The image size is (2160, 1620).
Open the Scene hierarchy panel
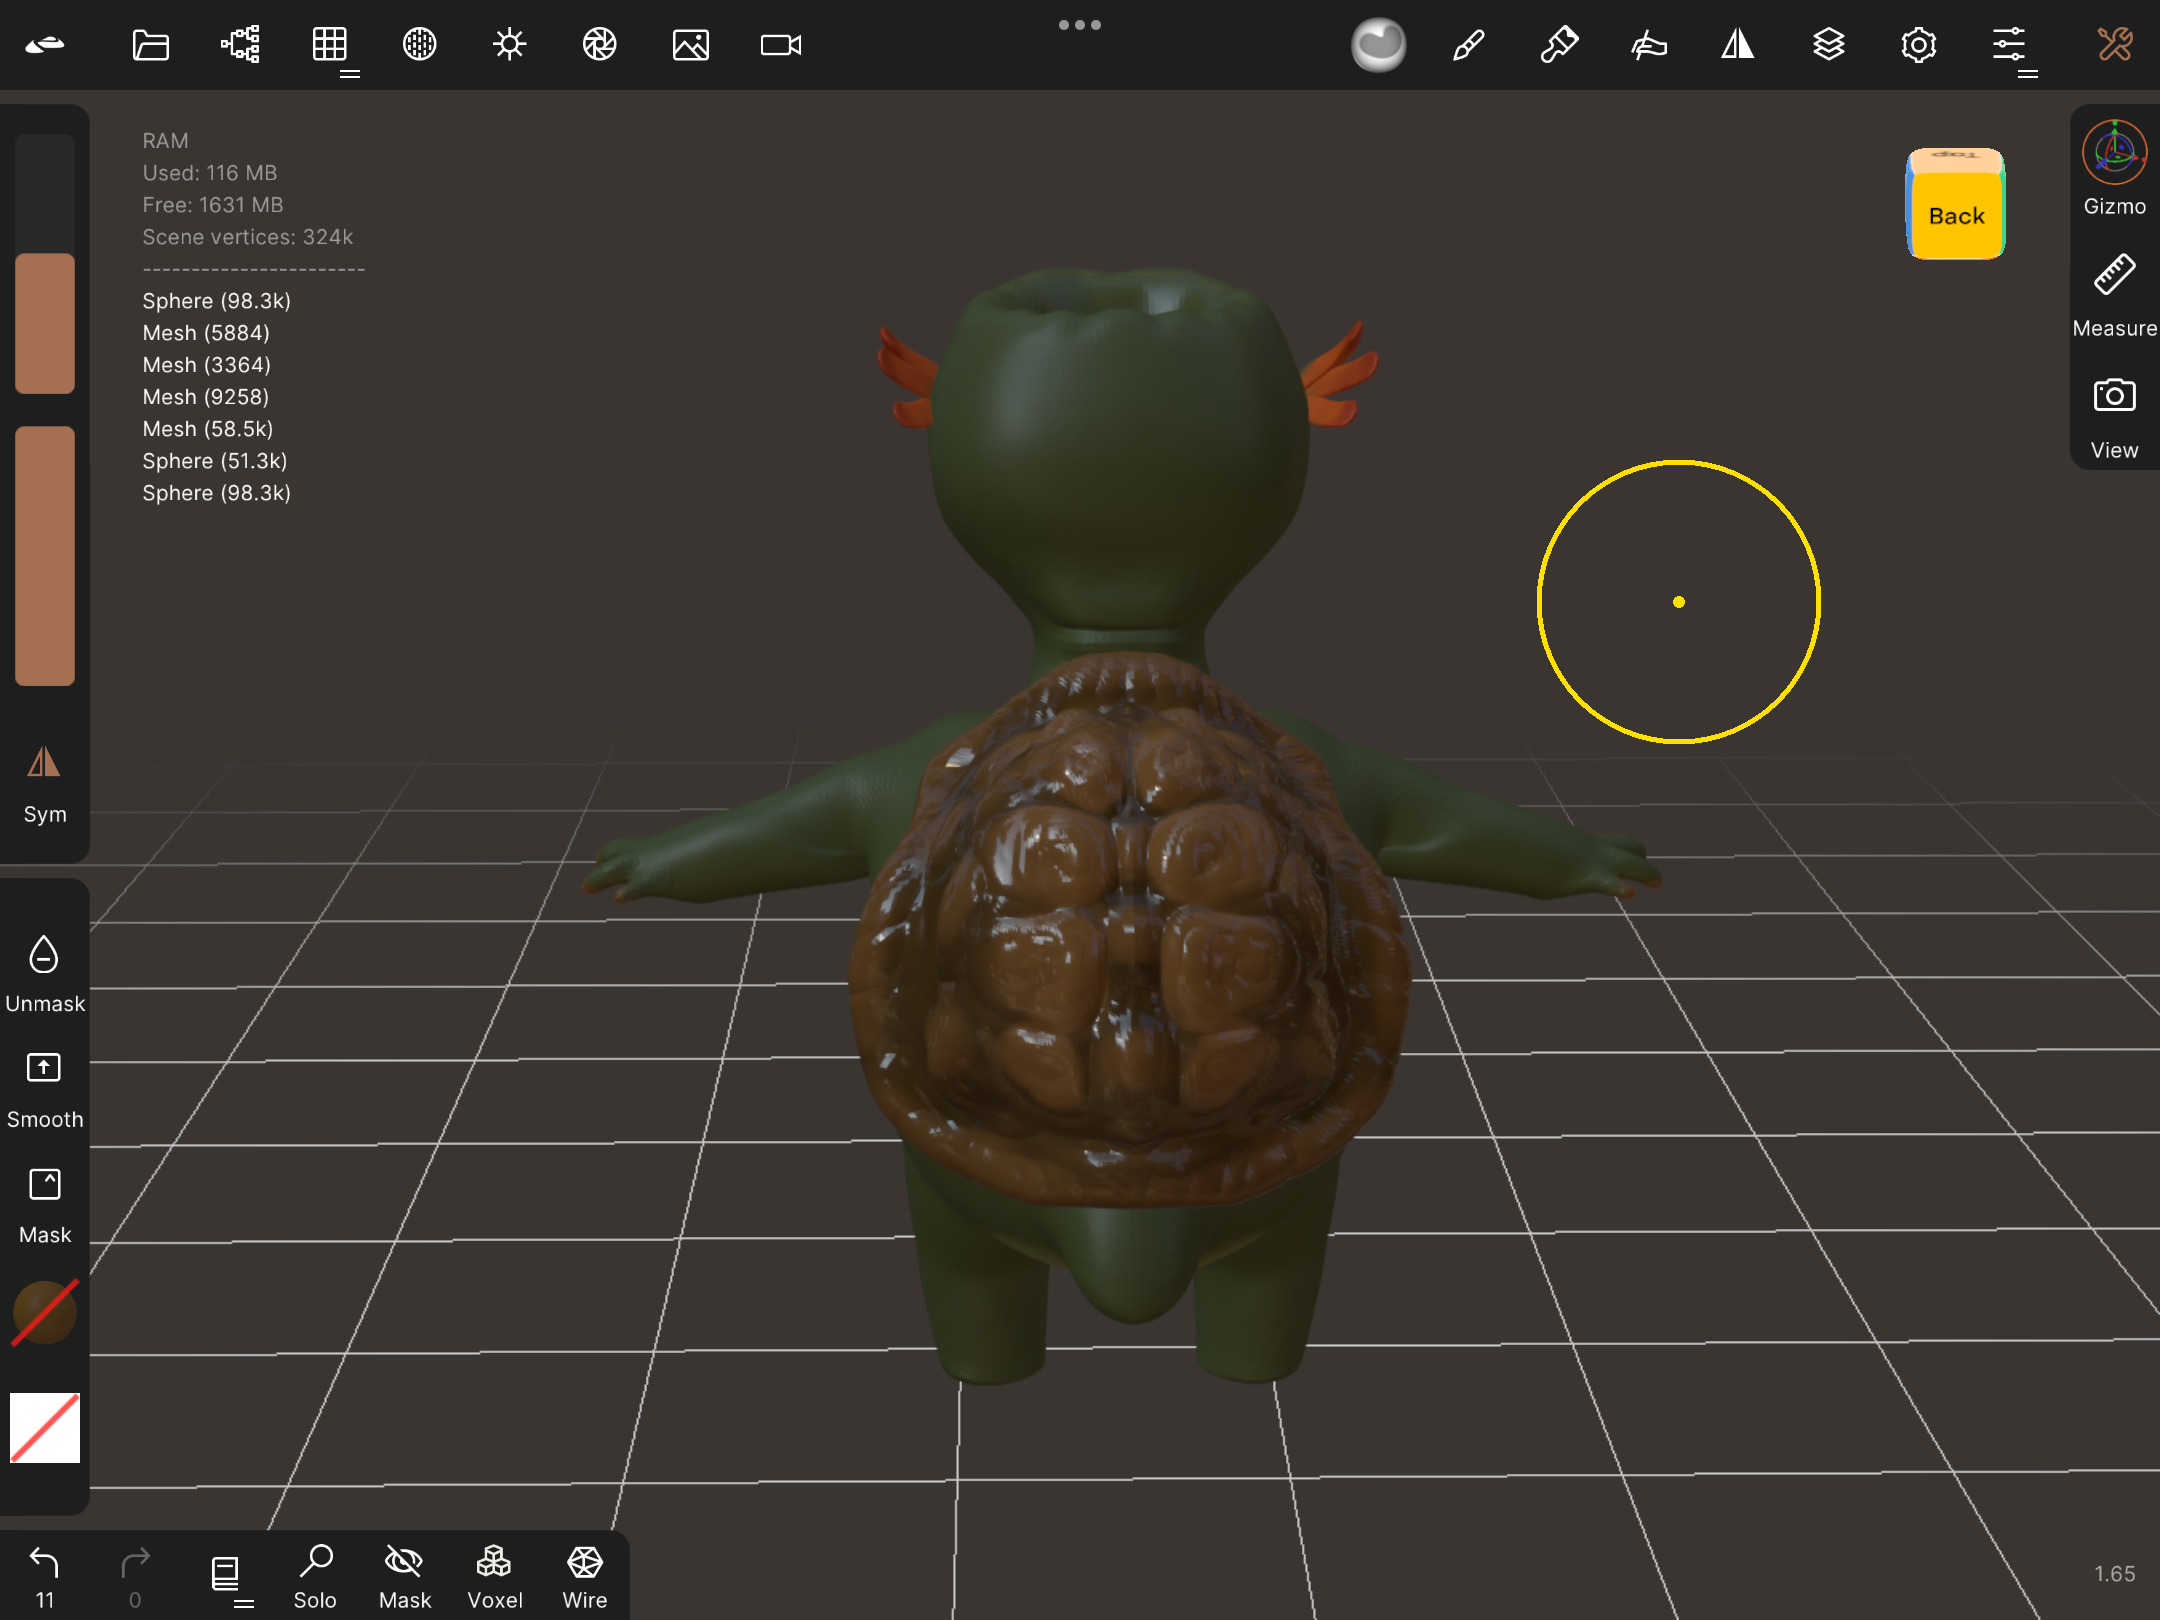pyautogui.click(x=240, y=45)
